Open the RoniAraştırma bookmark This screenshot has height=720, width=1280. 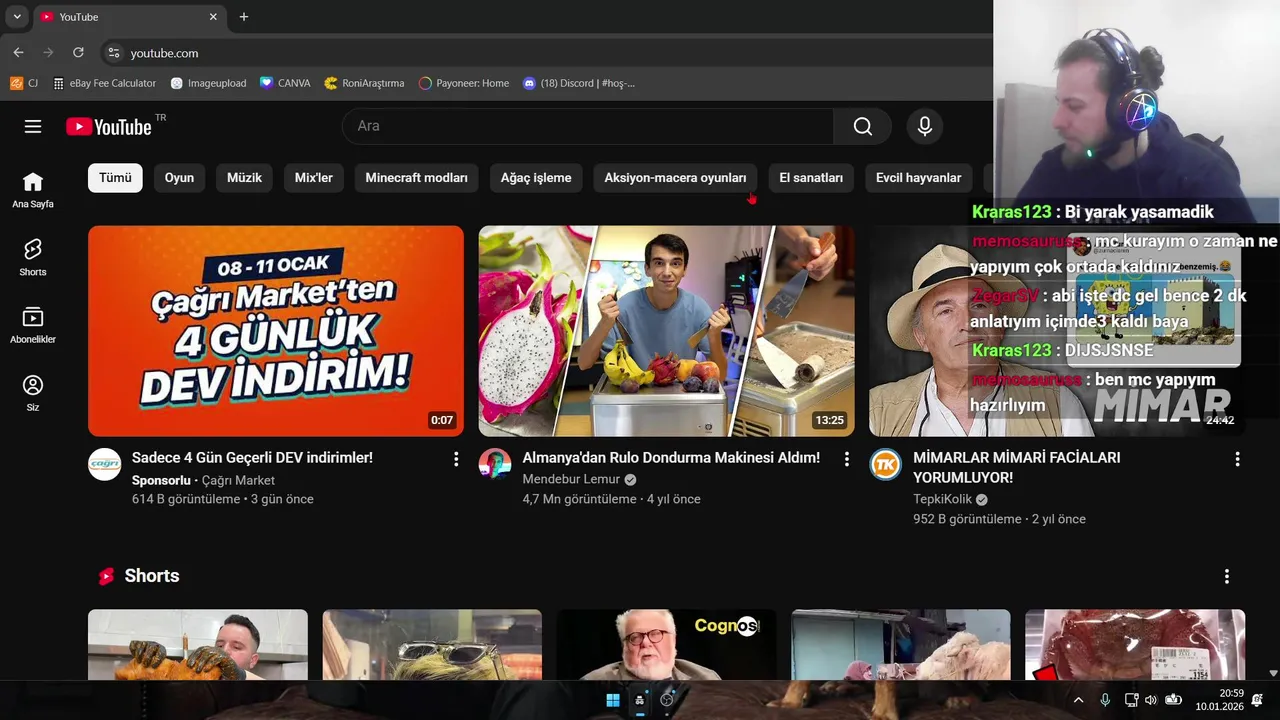pyautogui.click(x=365, y=83)
